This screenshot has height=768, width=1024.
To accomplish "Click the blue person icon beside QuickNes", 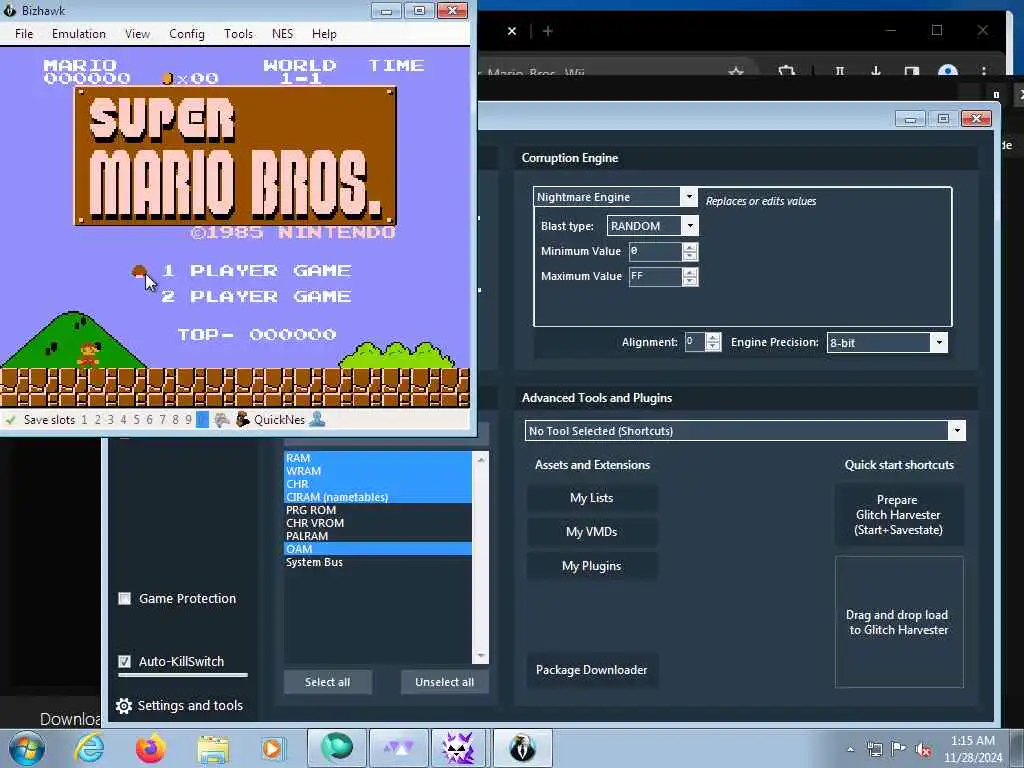I will [x=317, y=419].
